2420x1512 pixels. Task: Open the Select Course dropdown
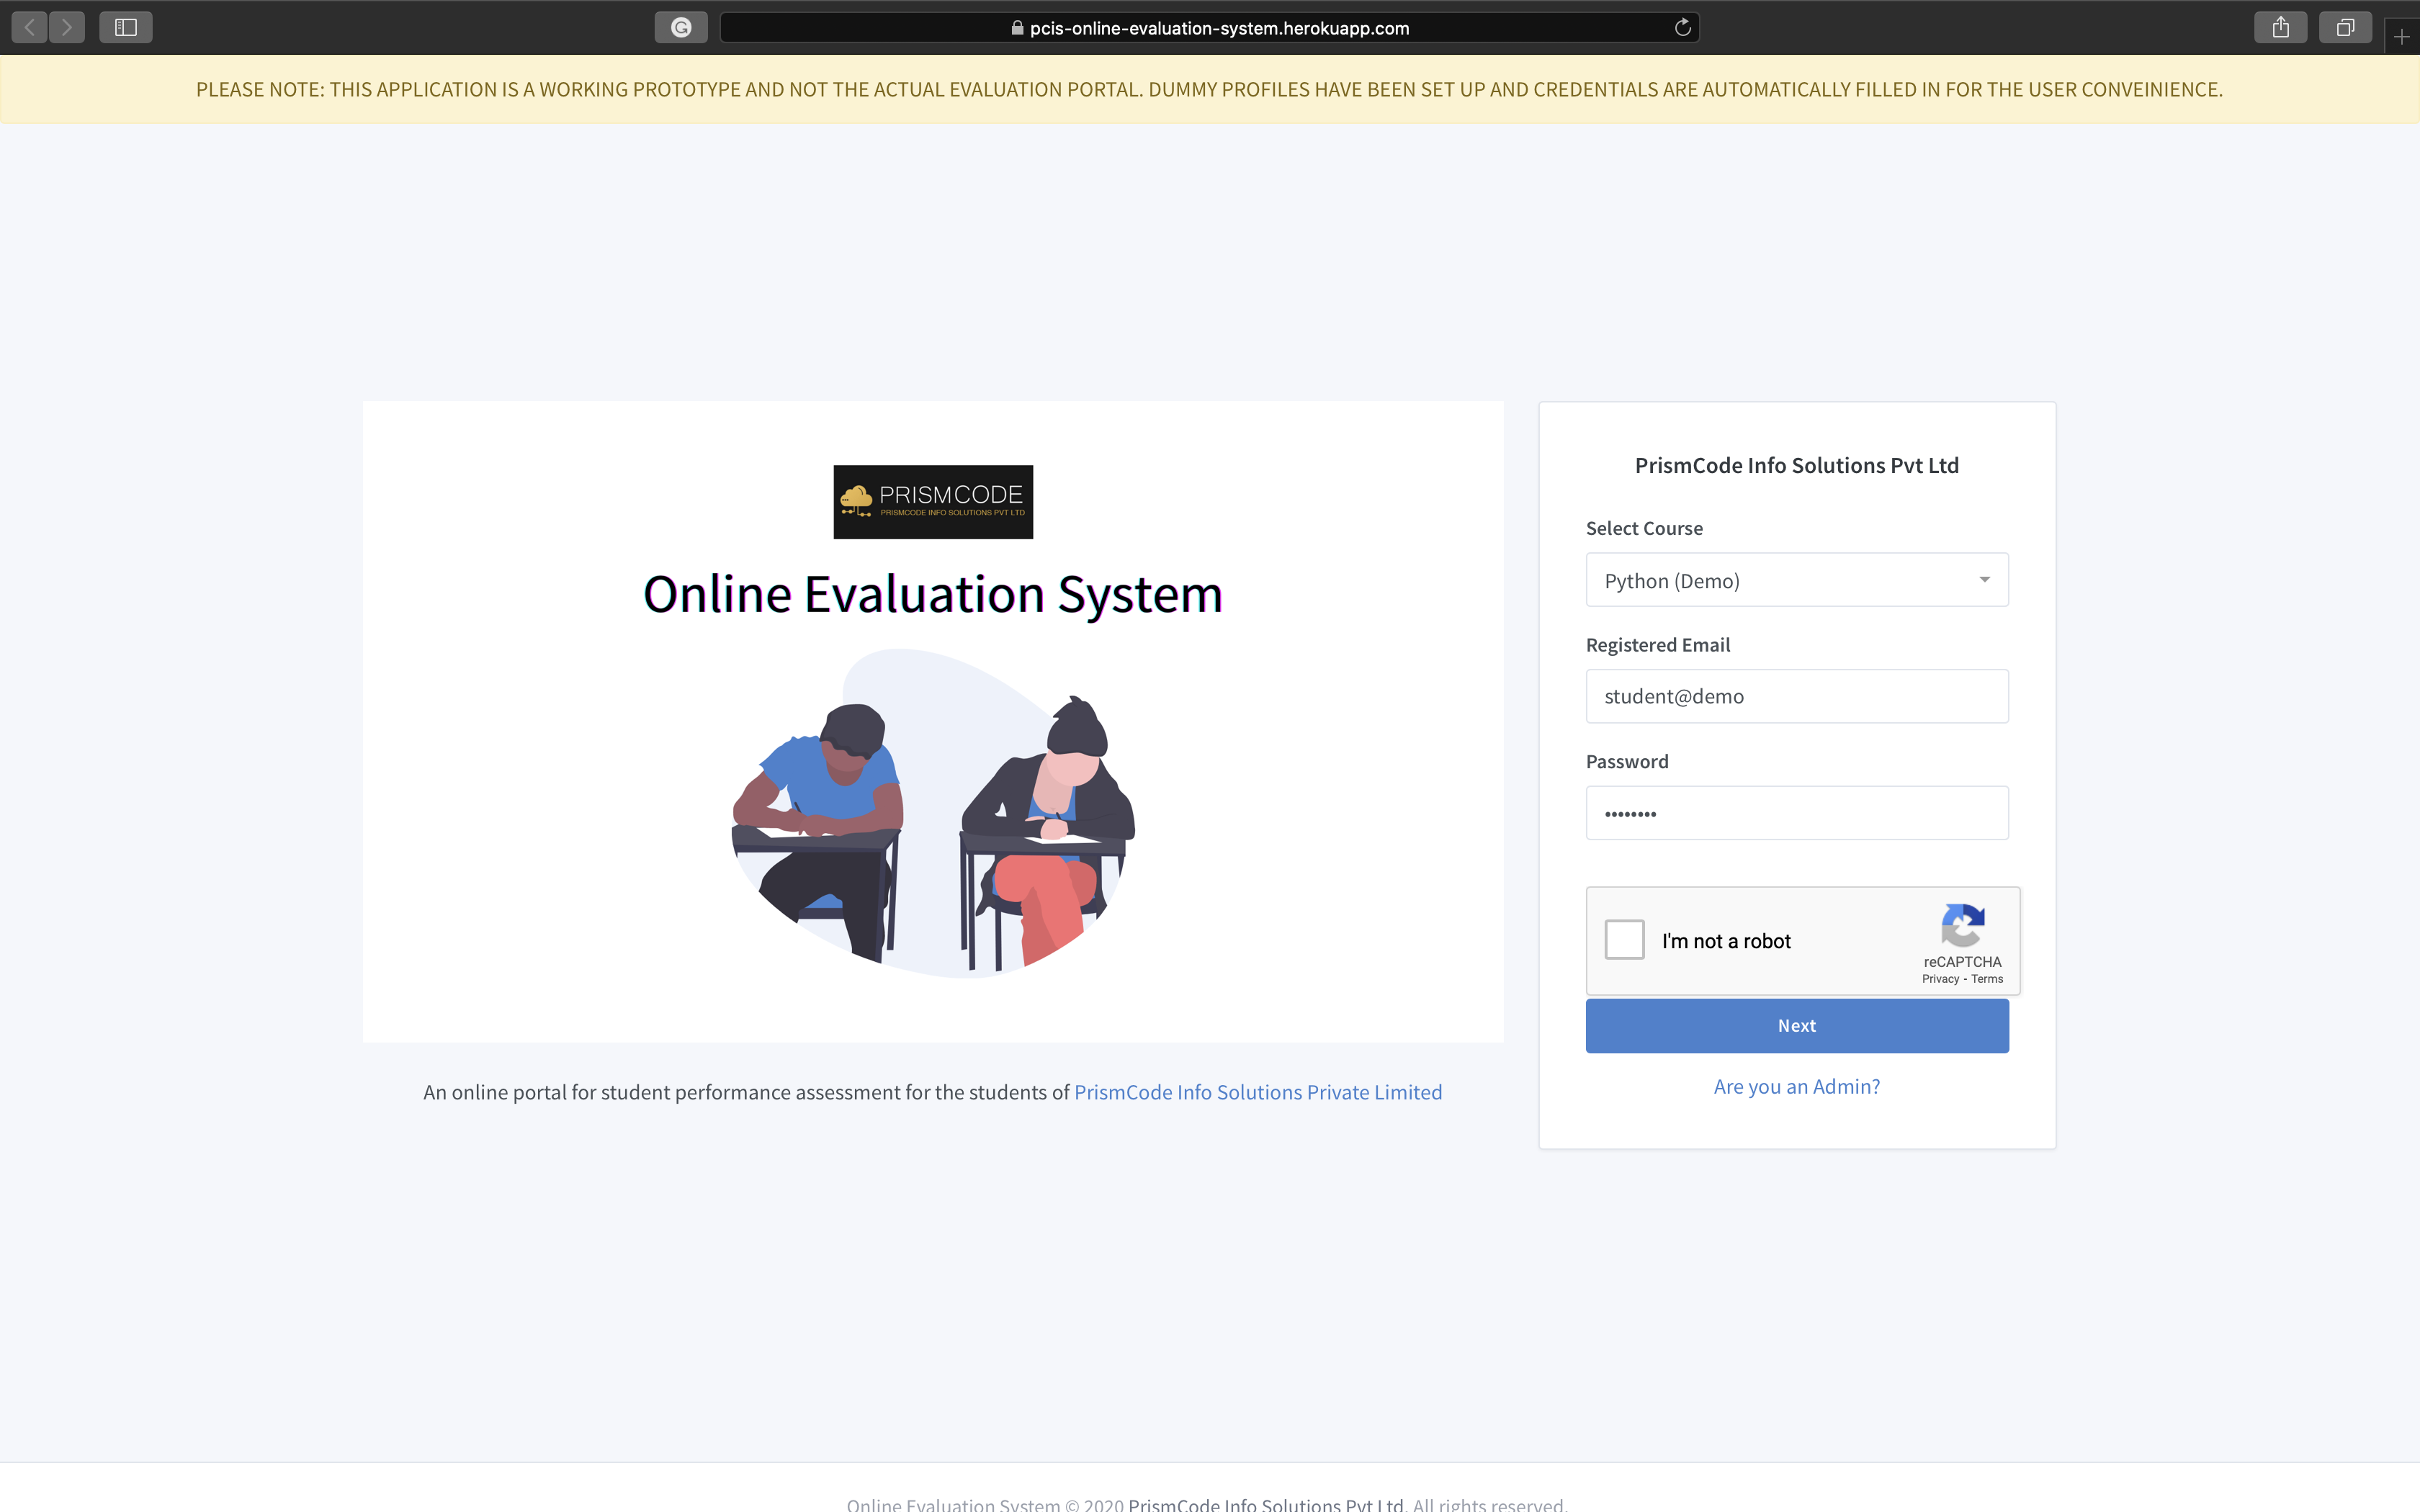pos(1796,579)
